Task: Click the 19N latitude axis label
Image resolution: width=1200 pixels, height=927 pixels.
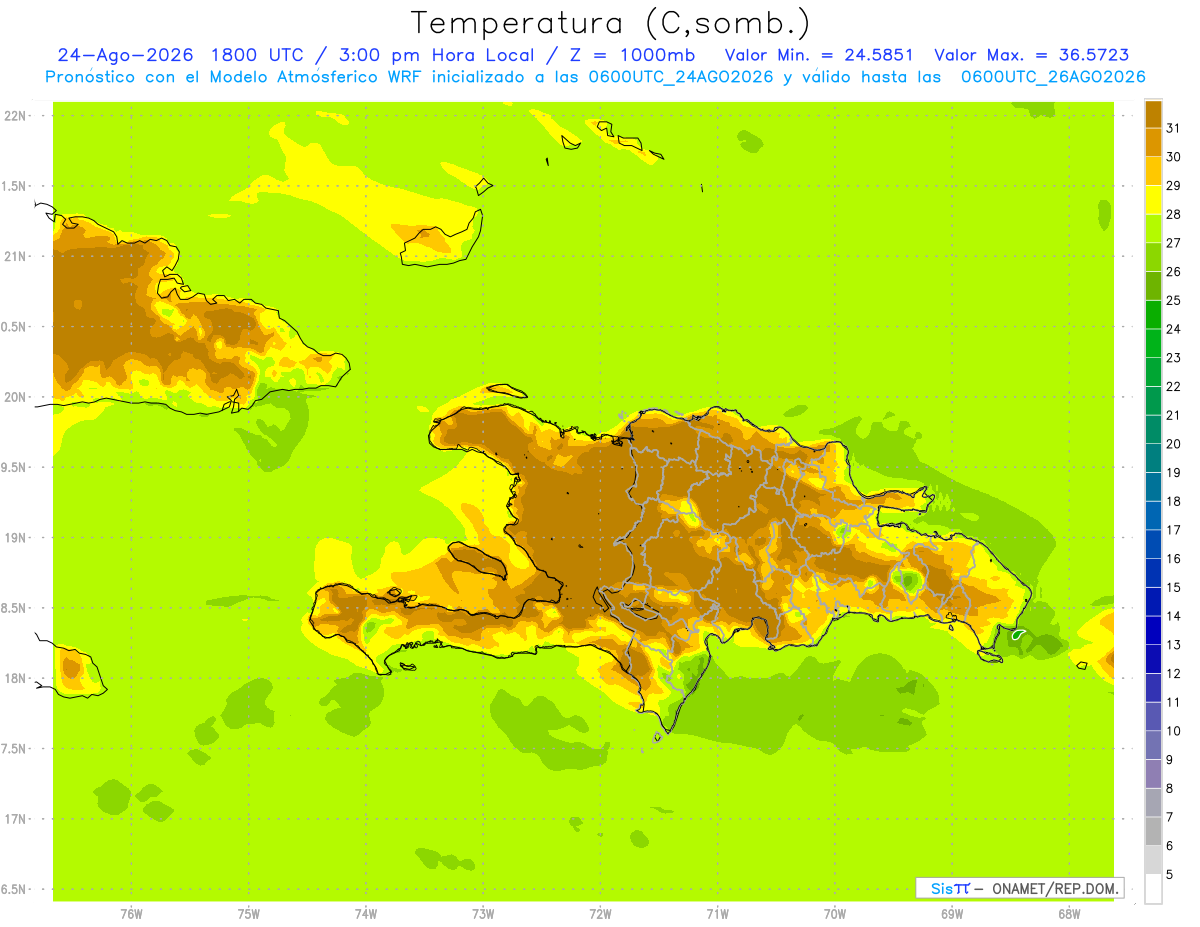Action: point(16,538)
